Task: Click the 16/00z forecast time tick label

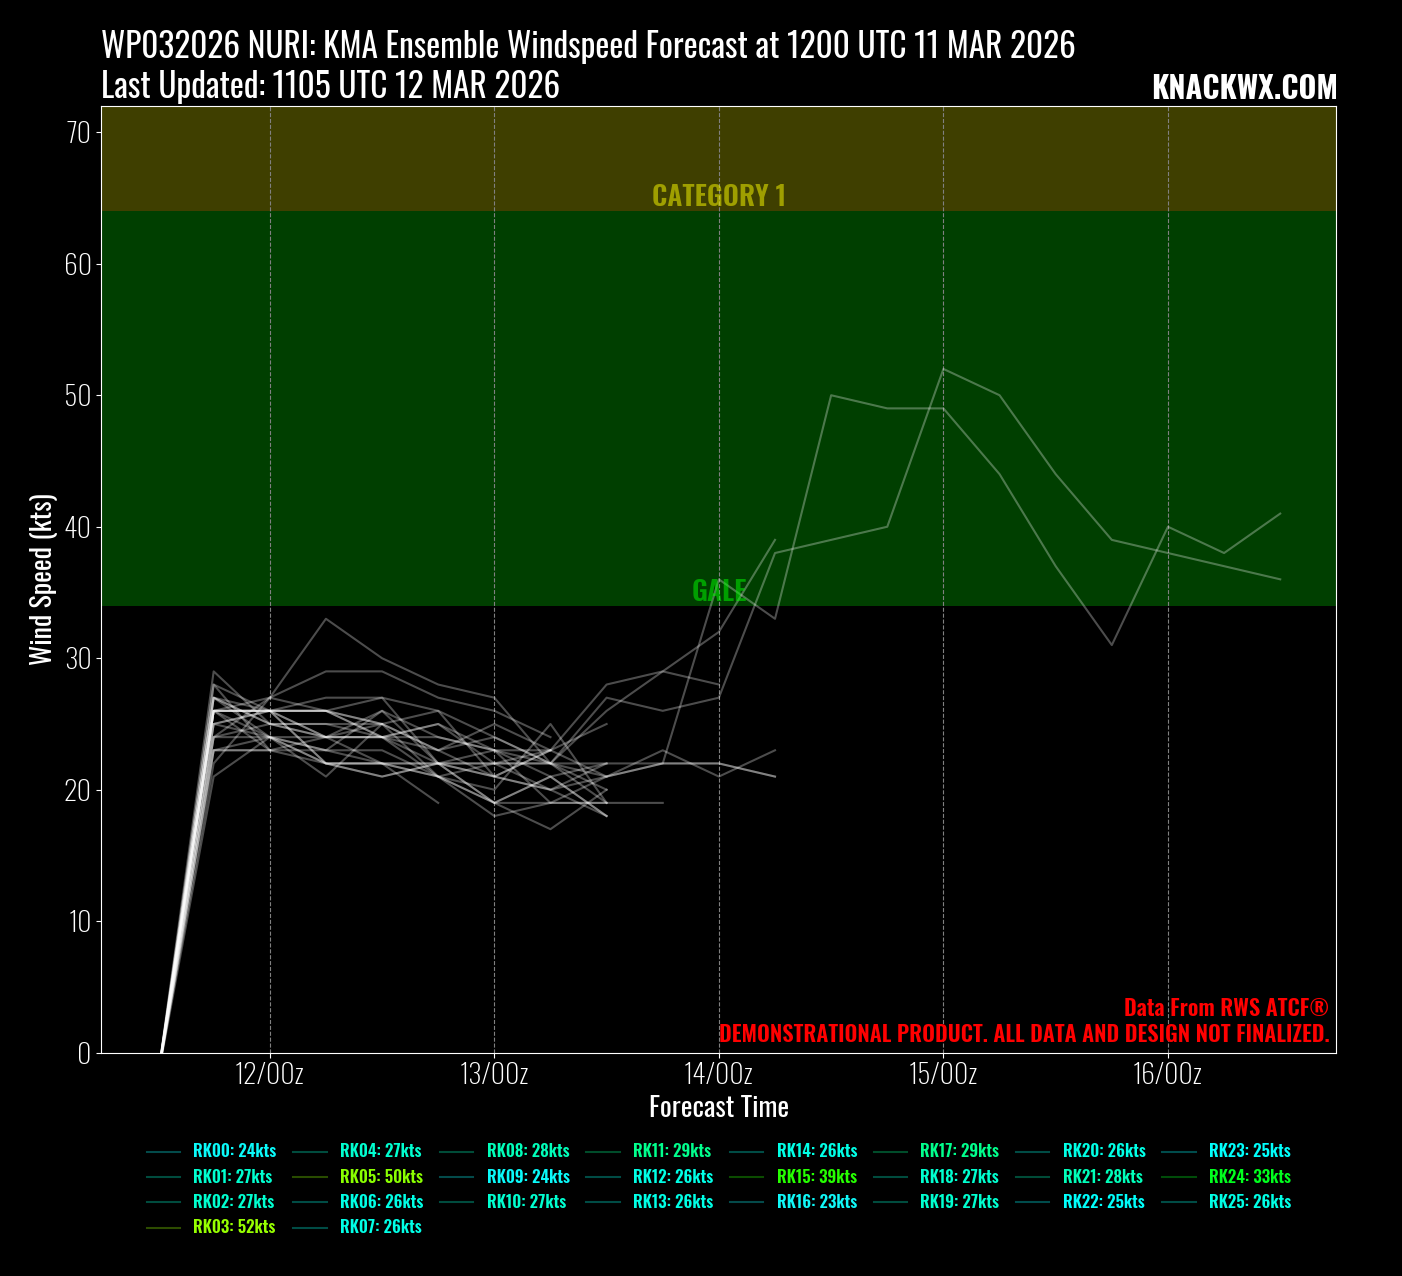Action: tap(1167, 1075)
